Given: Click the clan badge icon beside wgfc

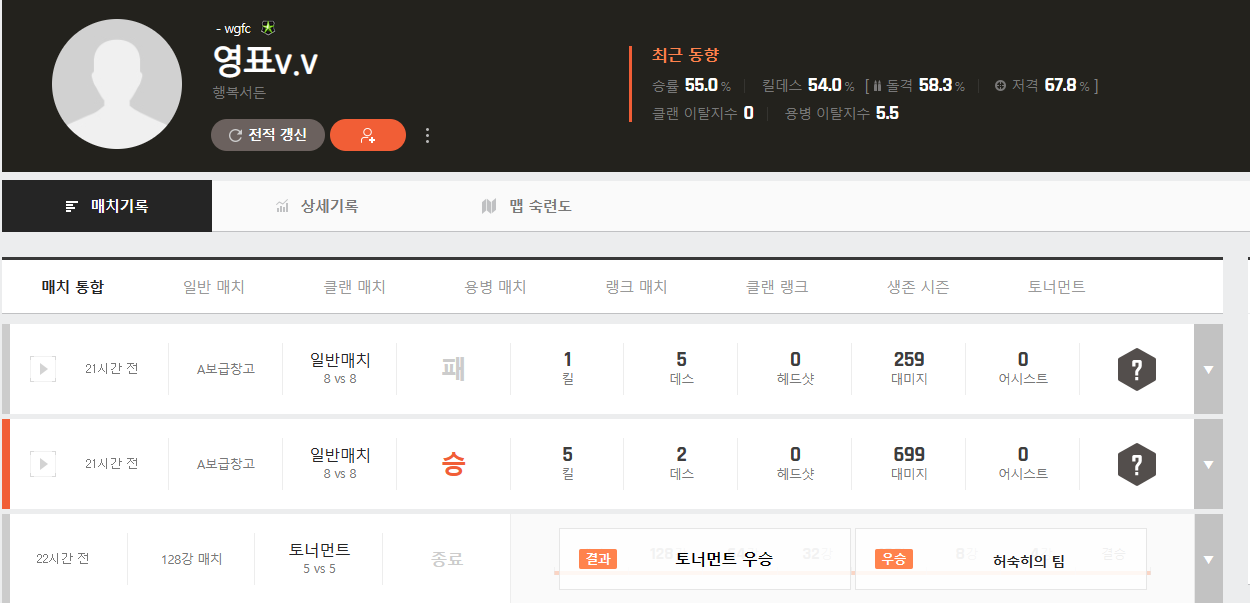Looking at the screenshot, I should tap(267, 28).
